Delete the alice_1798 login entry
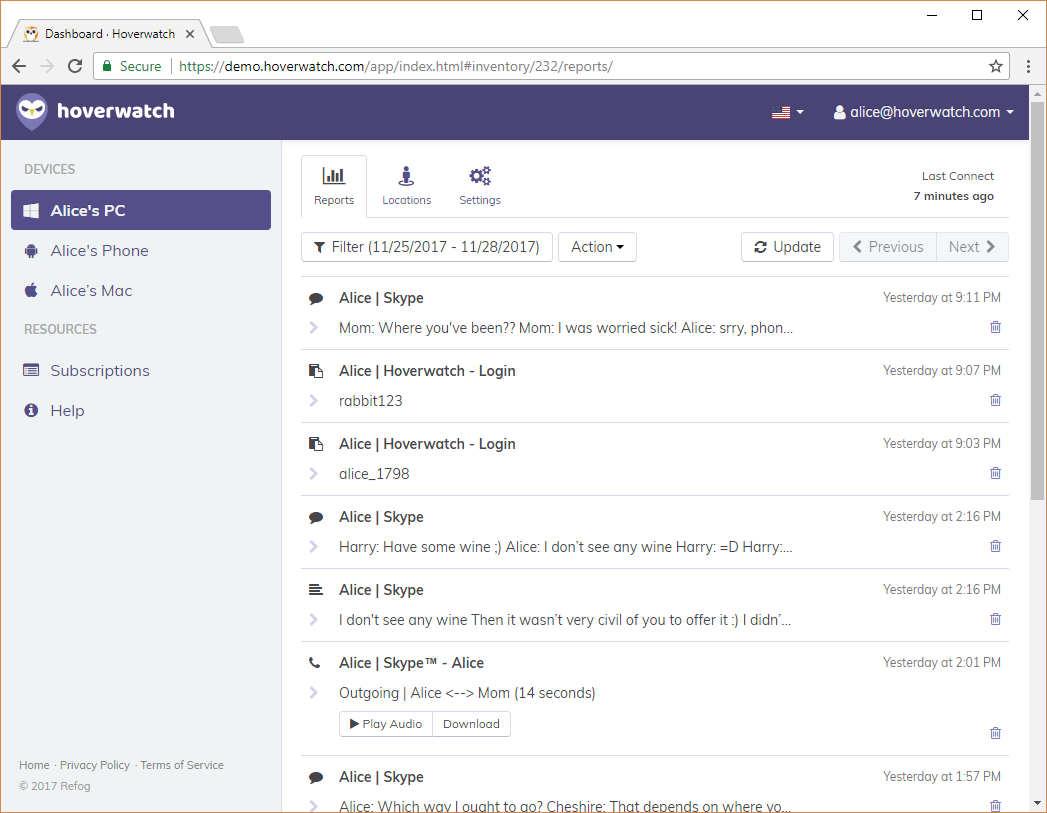 click(995, 473)
